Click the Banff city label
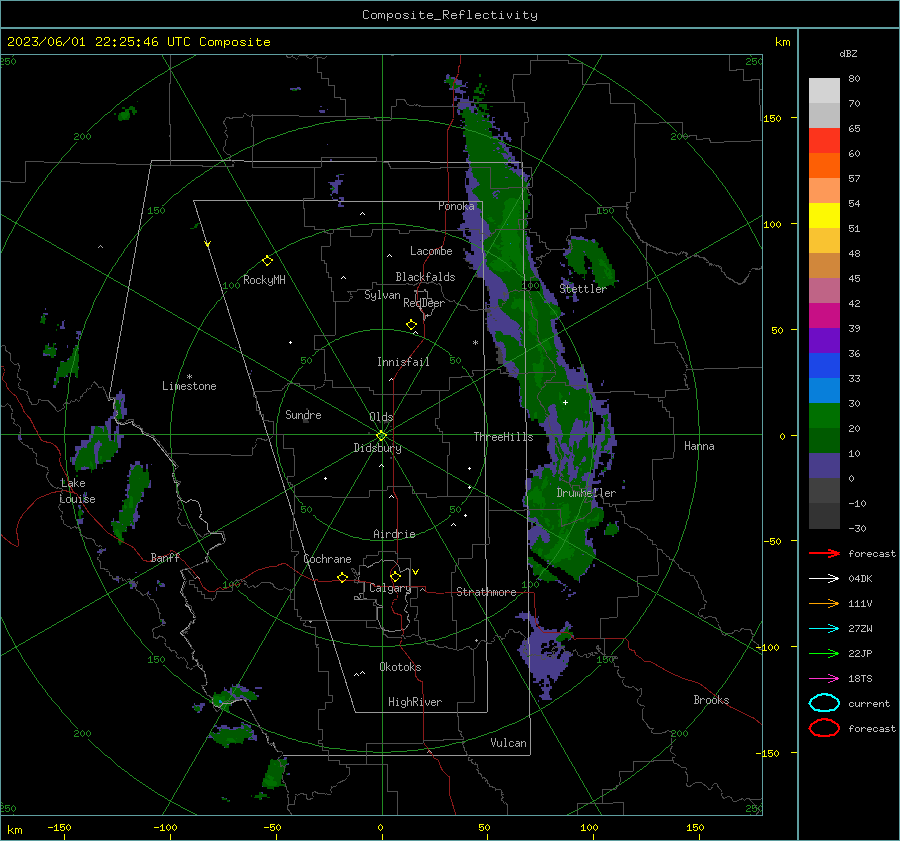Screen dimensions: 900x841 pos(165,557)
